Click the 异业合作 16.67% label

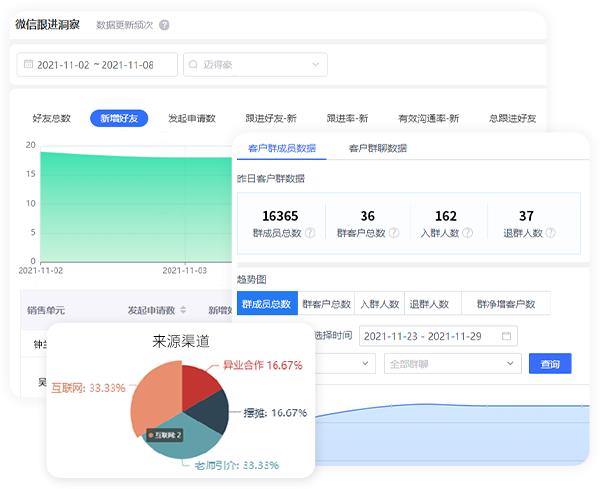point(263,365)
